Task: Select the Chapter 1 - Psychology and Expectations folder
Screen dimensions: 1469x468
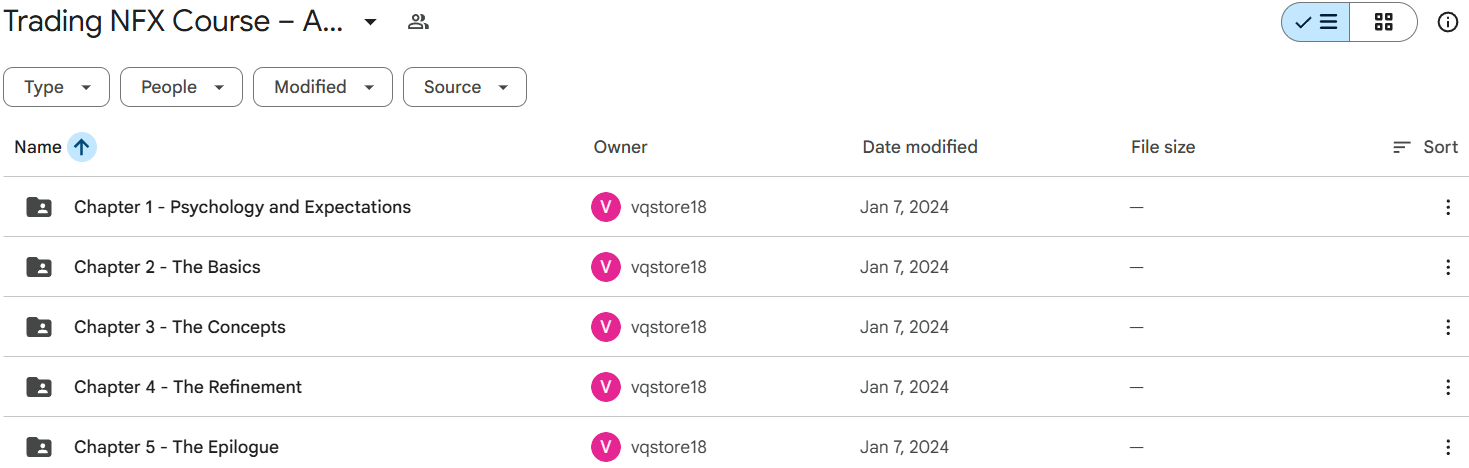Action: tap(736, 207)
